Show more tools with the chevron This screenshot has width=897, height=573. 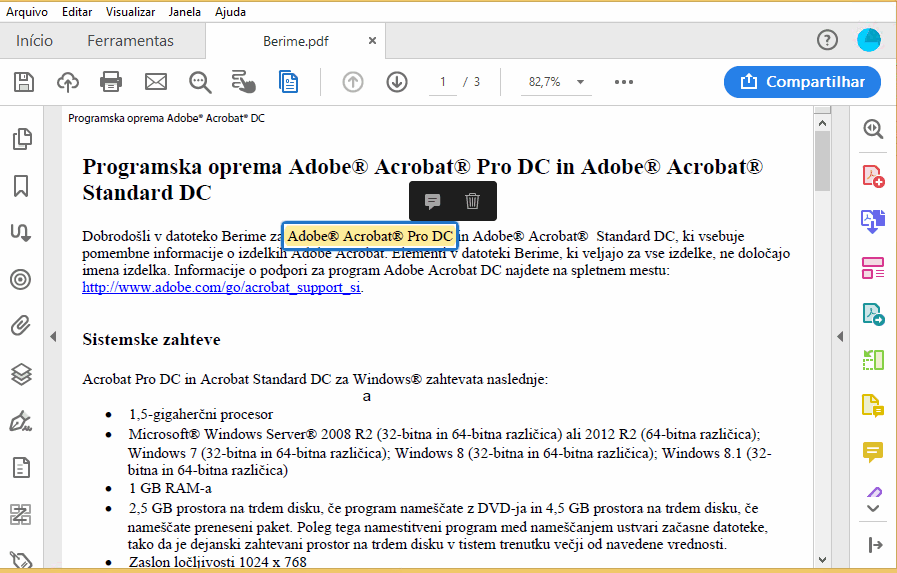873,508
